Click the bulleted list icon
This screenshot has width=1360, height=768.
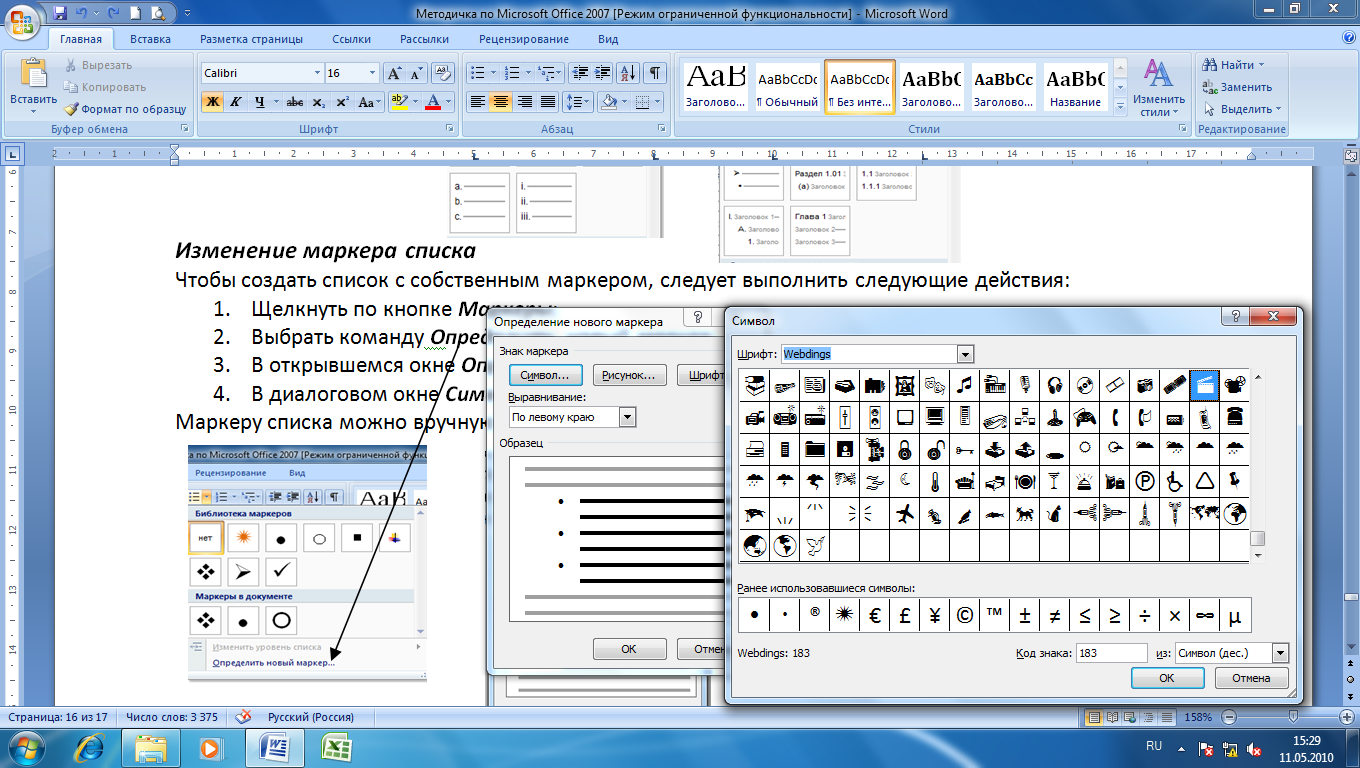477,73
